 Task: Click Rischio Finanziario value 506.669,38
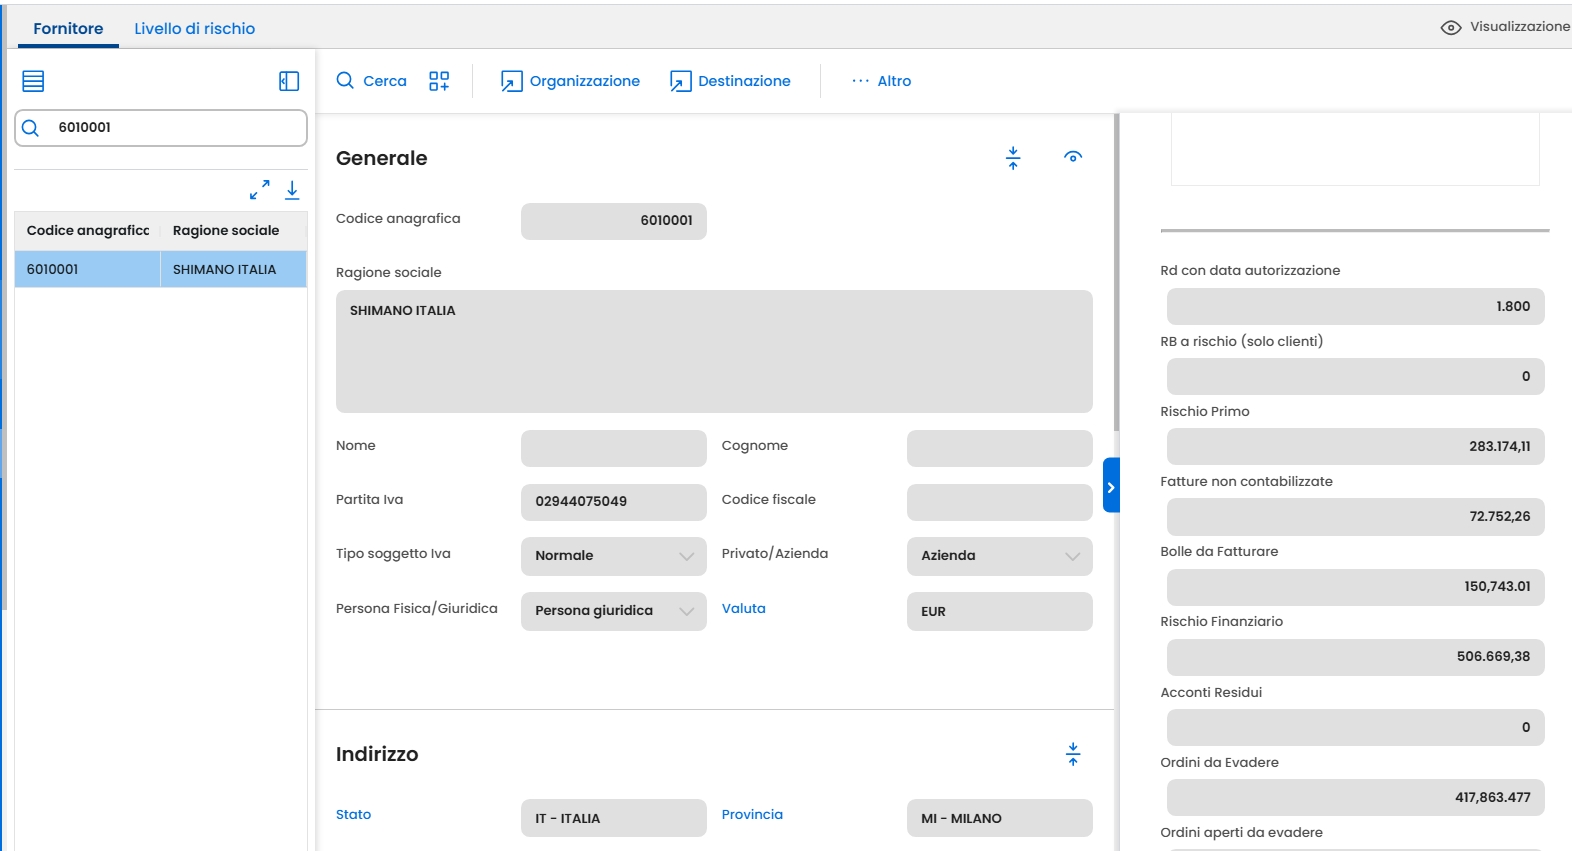(1356, 656)
